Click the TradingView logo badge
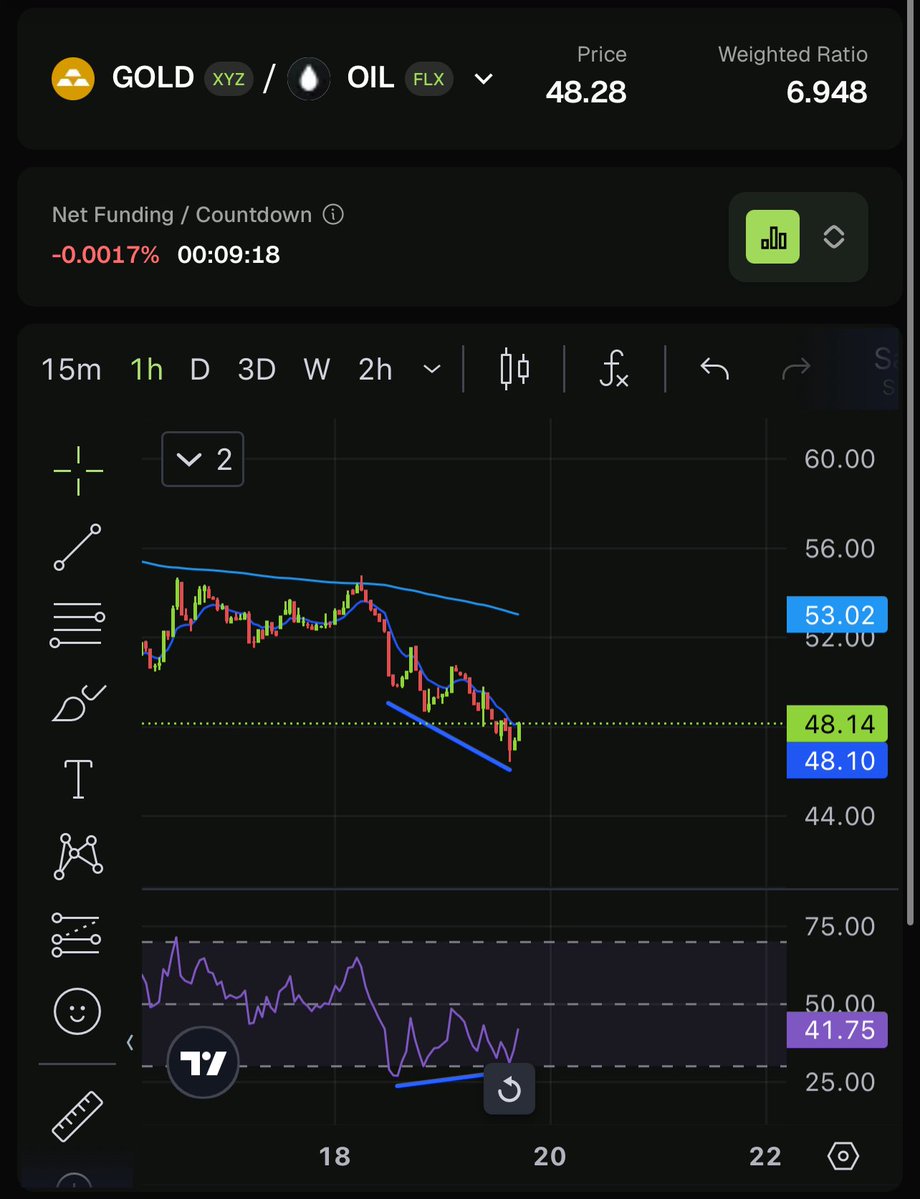 [203, 1063]
